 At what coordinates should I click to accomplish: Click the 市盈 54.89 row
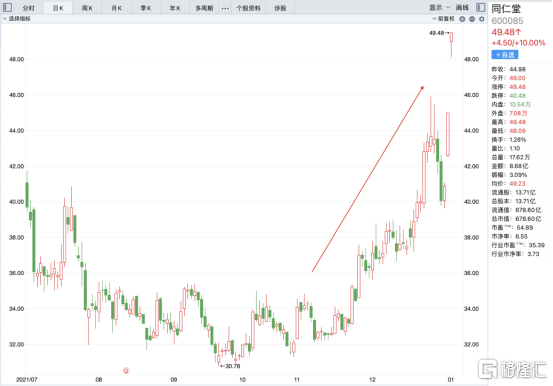point(512,228)
